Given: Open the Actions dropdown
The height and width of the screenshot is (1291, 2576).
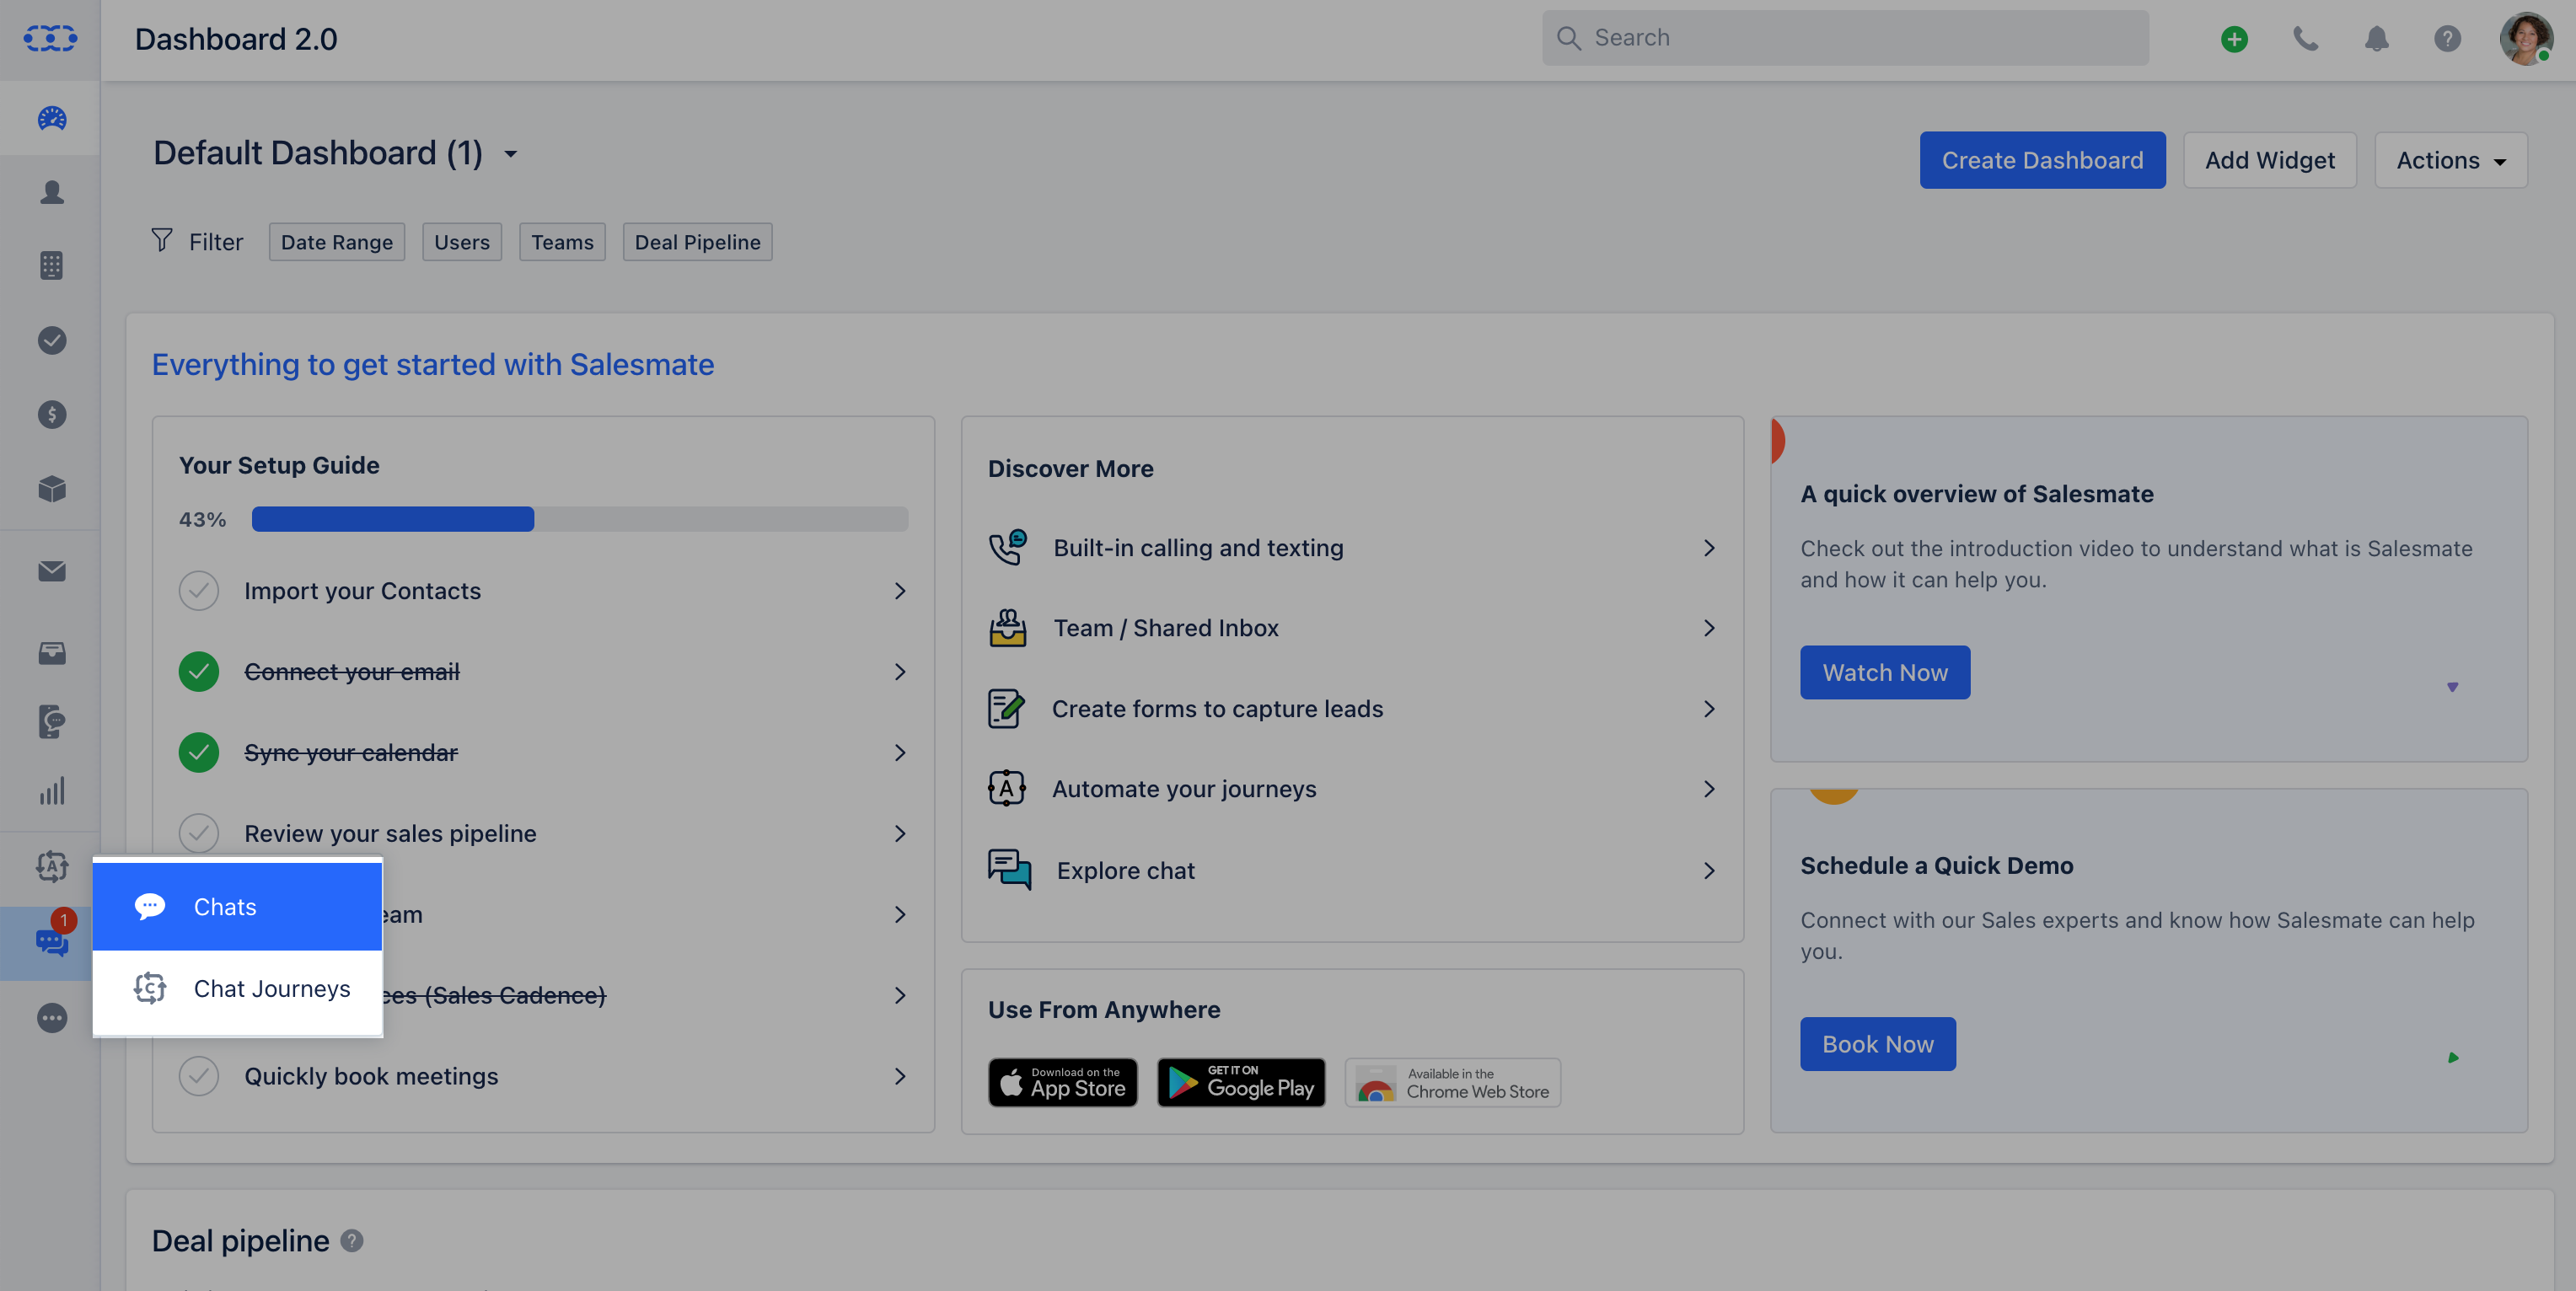Looking at the screenshot, I should coord(2450,160).
